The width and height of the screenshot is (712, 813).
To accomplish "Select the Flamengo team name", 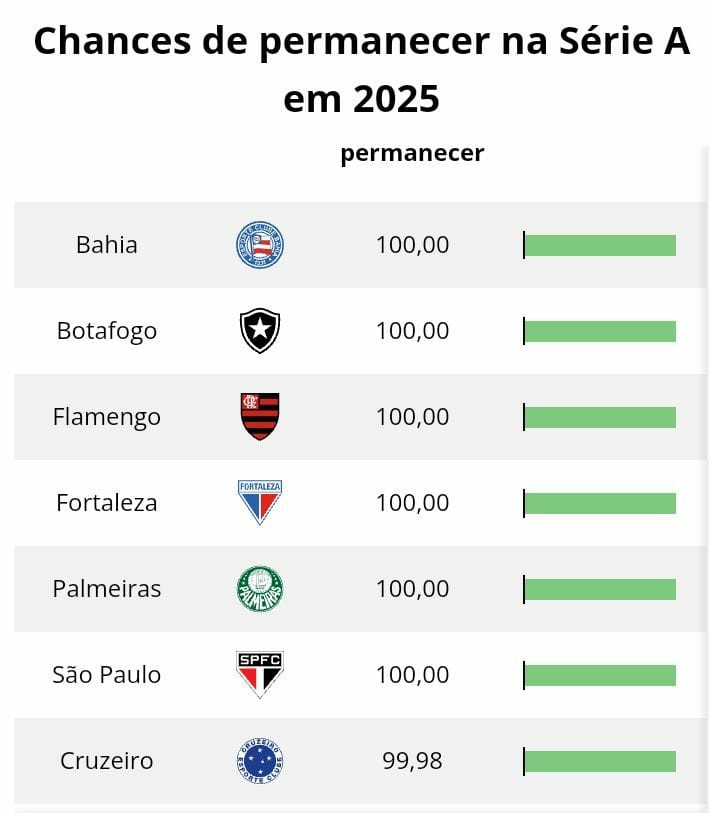I will click(x=107, y=417).
